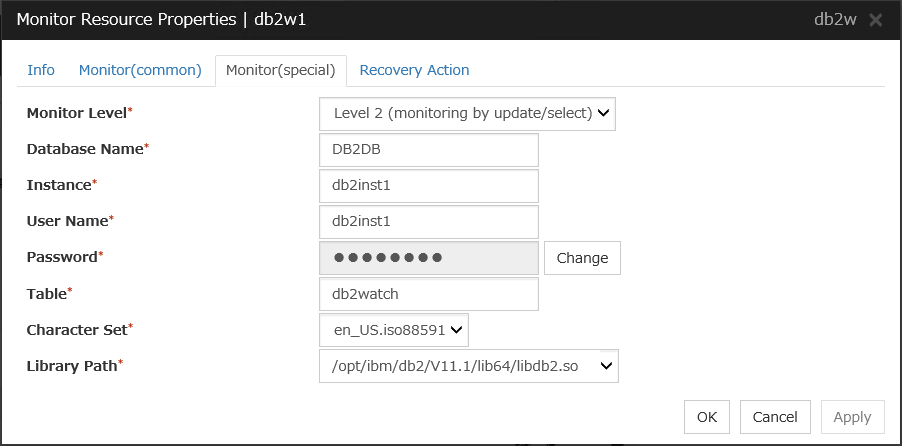Switch to the Monitor(common) tab

[140, 70]
